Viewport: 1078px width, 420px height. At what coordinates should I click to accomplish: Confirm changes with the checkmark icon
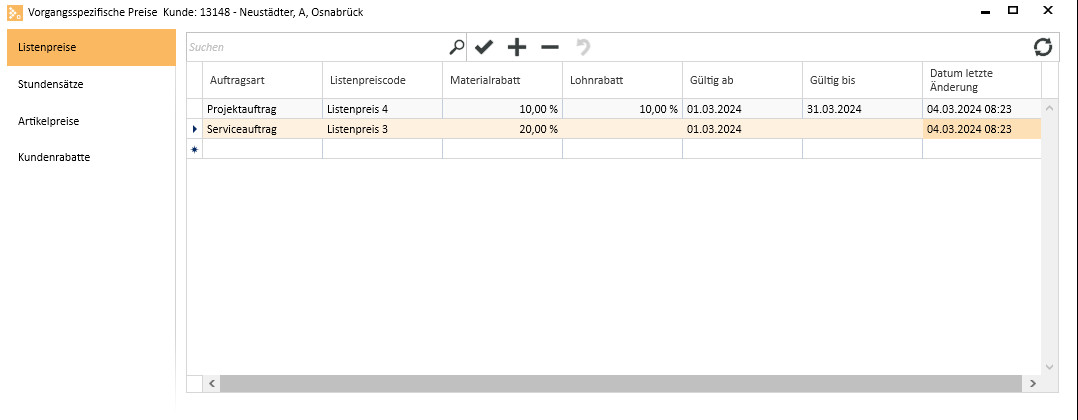pyautogui.click(x=484, y=47)
